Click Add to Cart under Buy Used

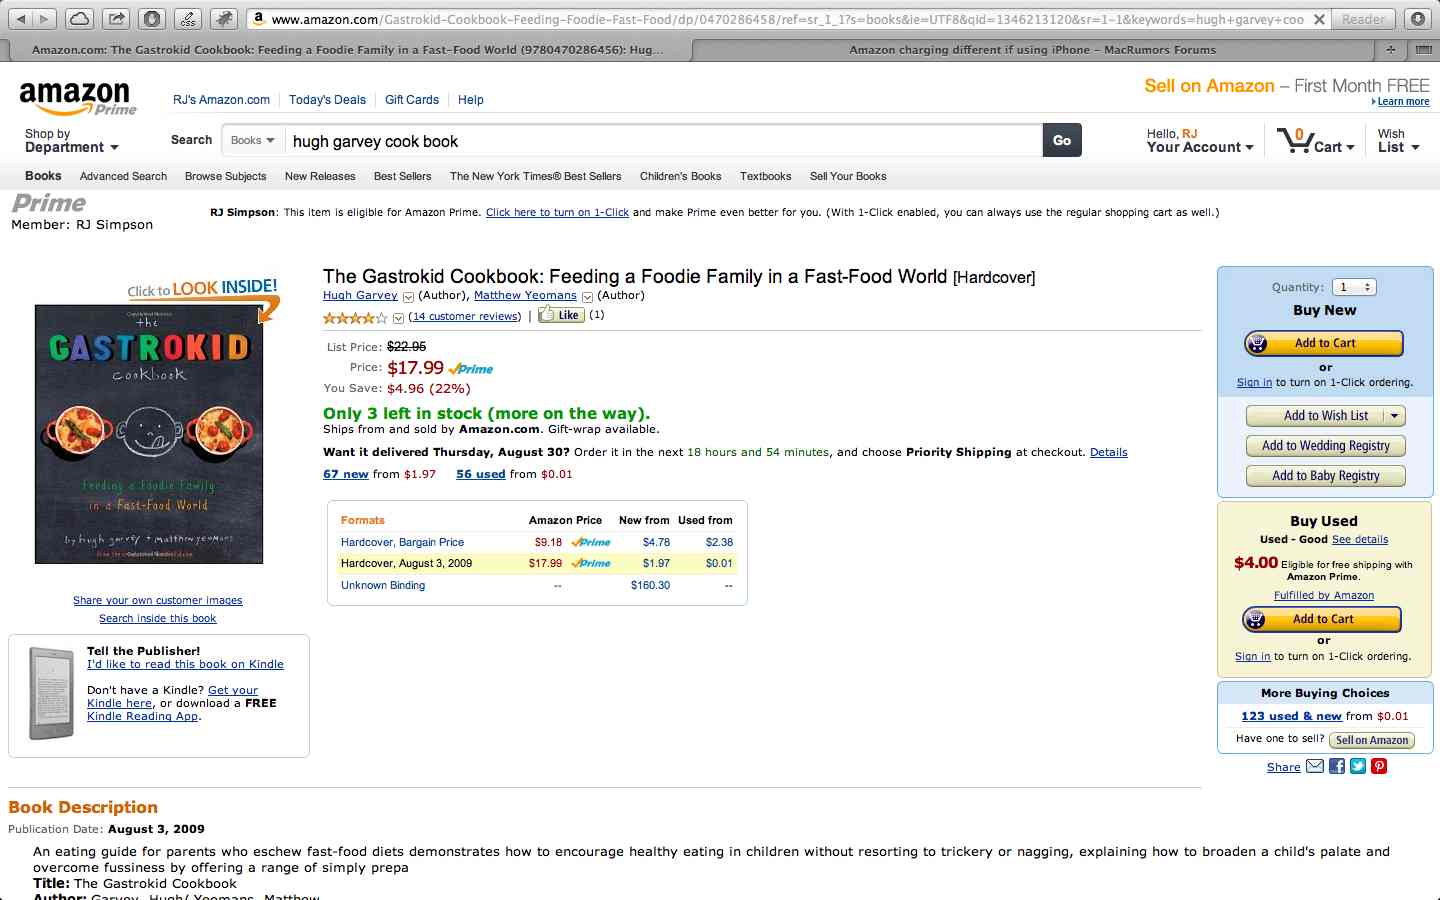[1322, 619]
